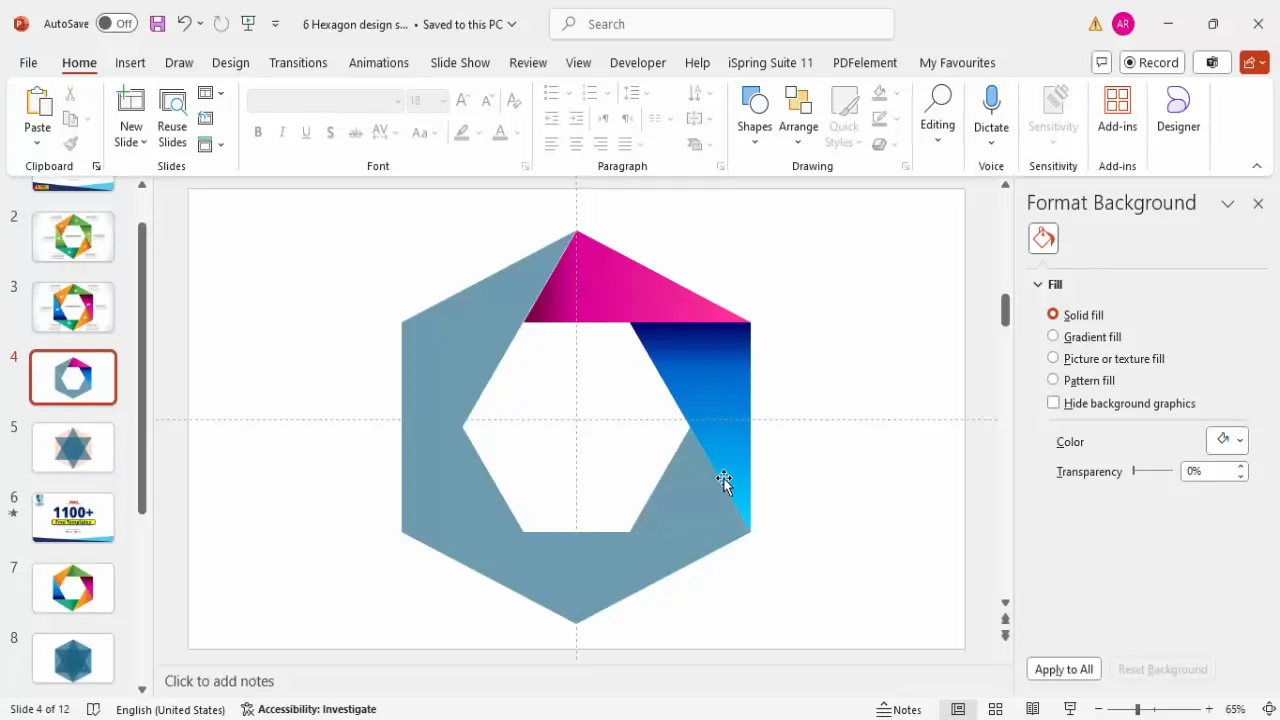Click the warning triangle icon
Image resolution: width=1280 pixels, height=720 pixels.
click(1096, 23)
